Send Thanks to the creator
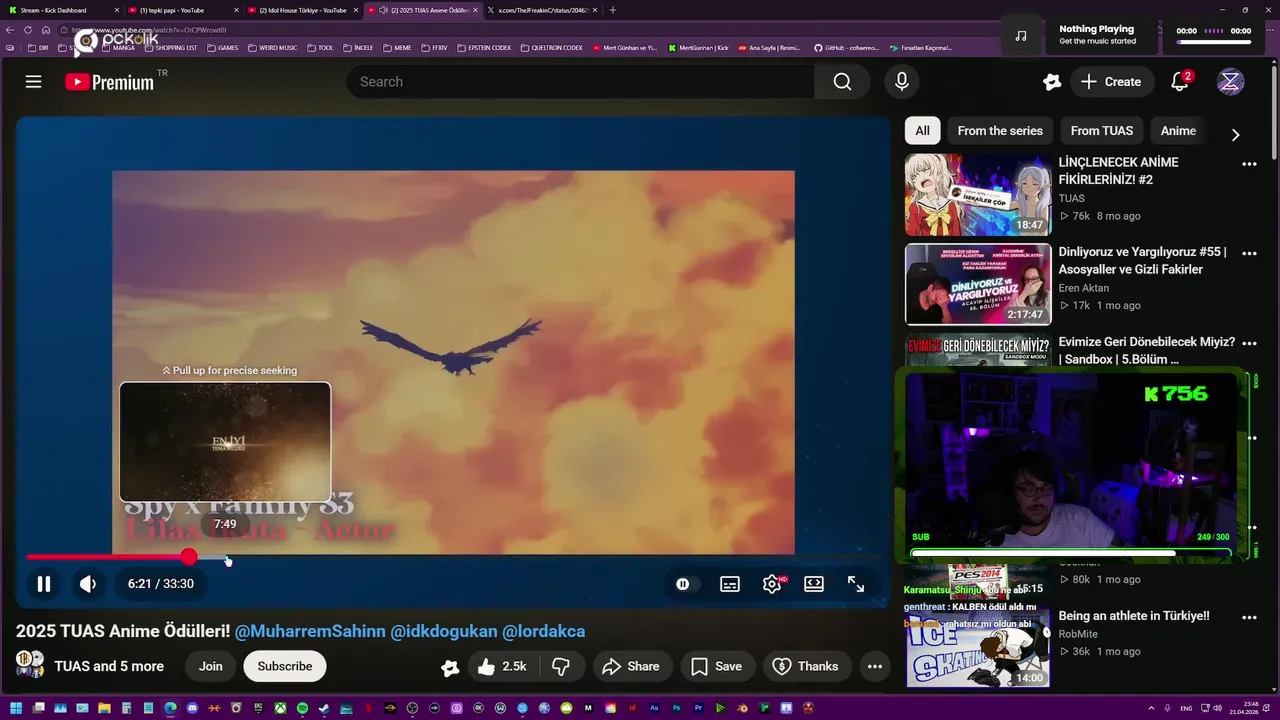Image resolution: width=1280 pixels, height=720 pixels. click(805, 666)
